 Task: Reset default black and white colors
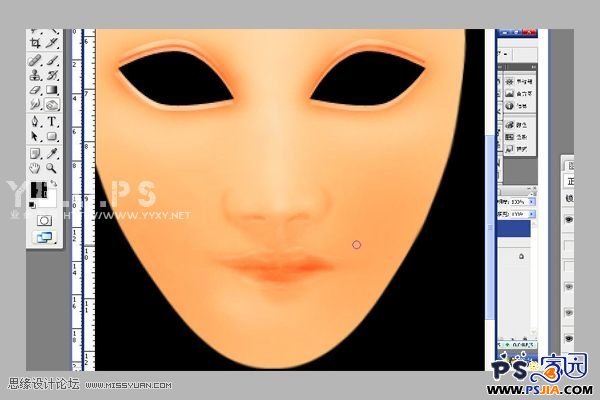[32, 205]
